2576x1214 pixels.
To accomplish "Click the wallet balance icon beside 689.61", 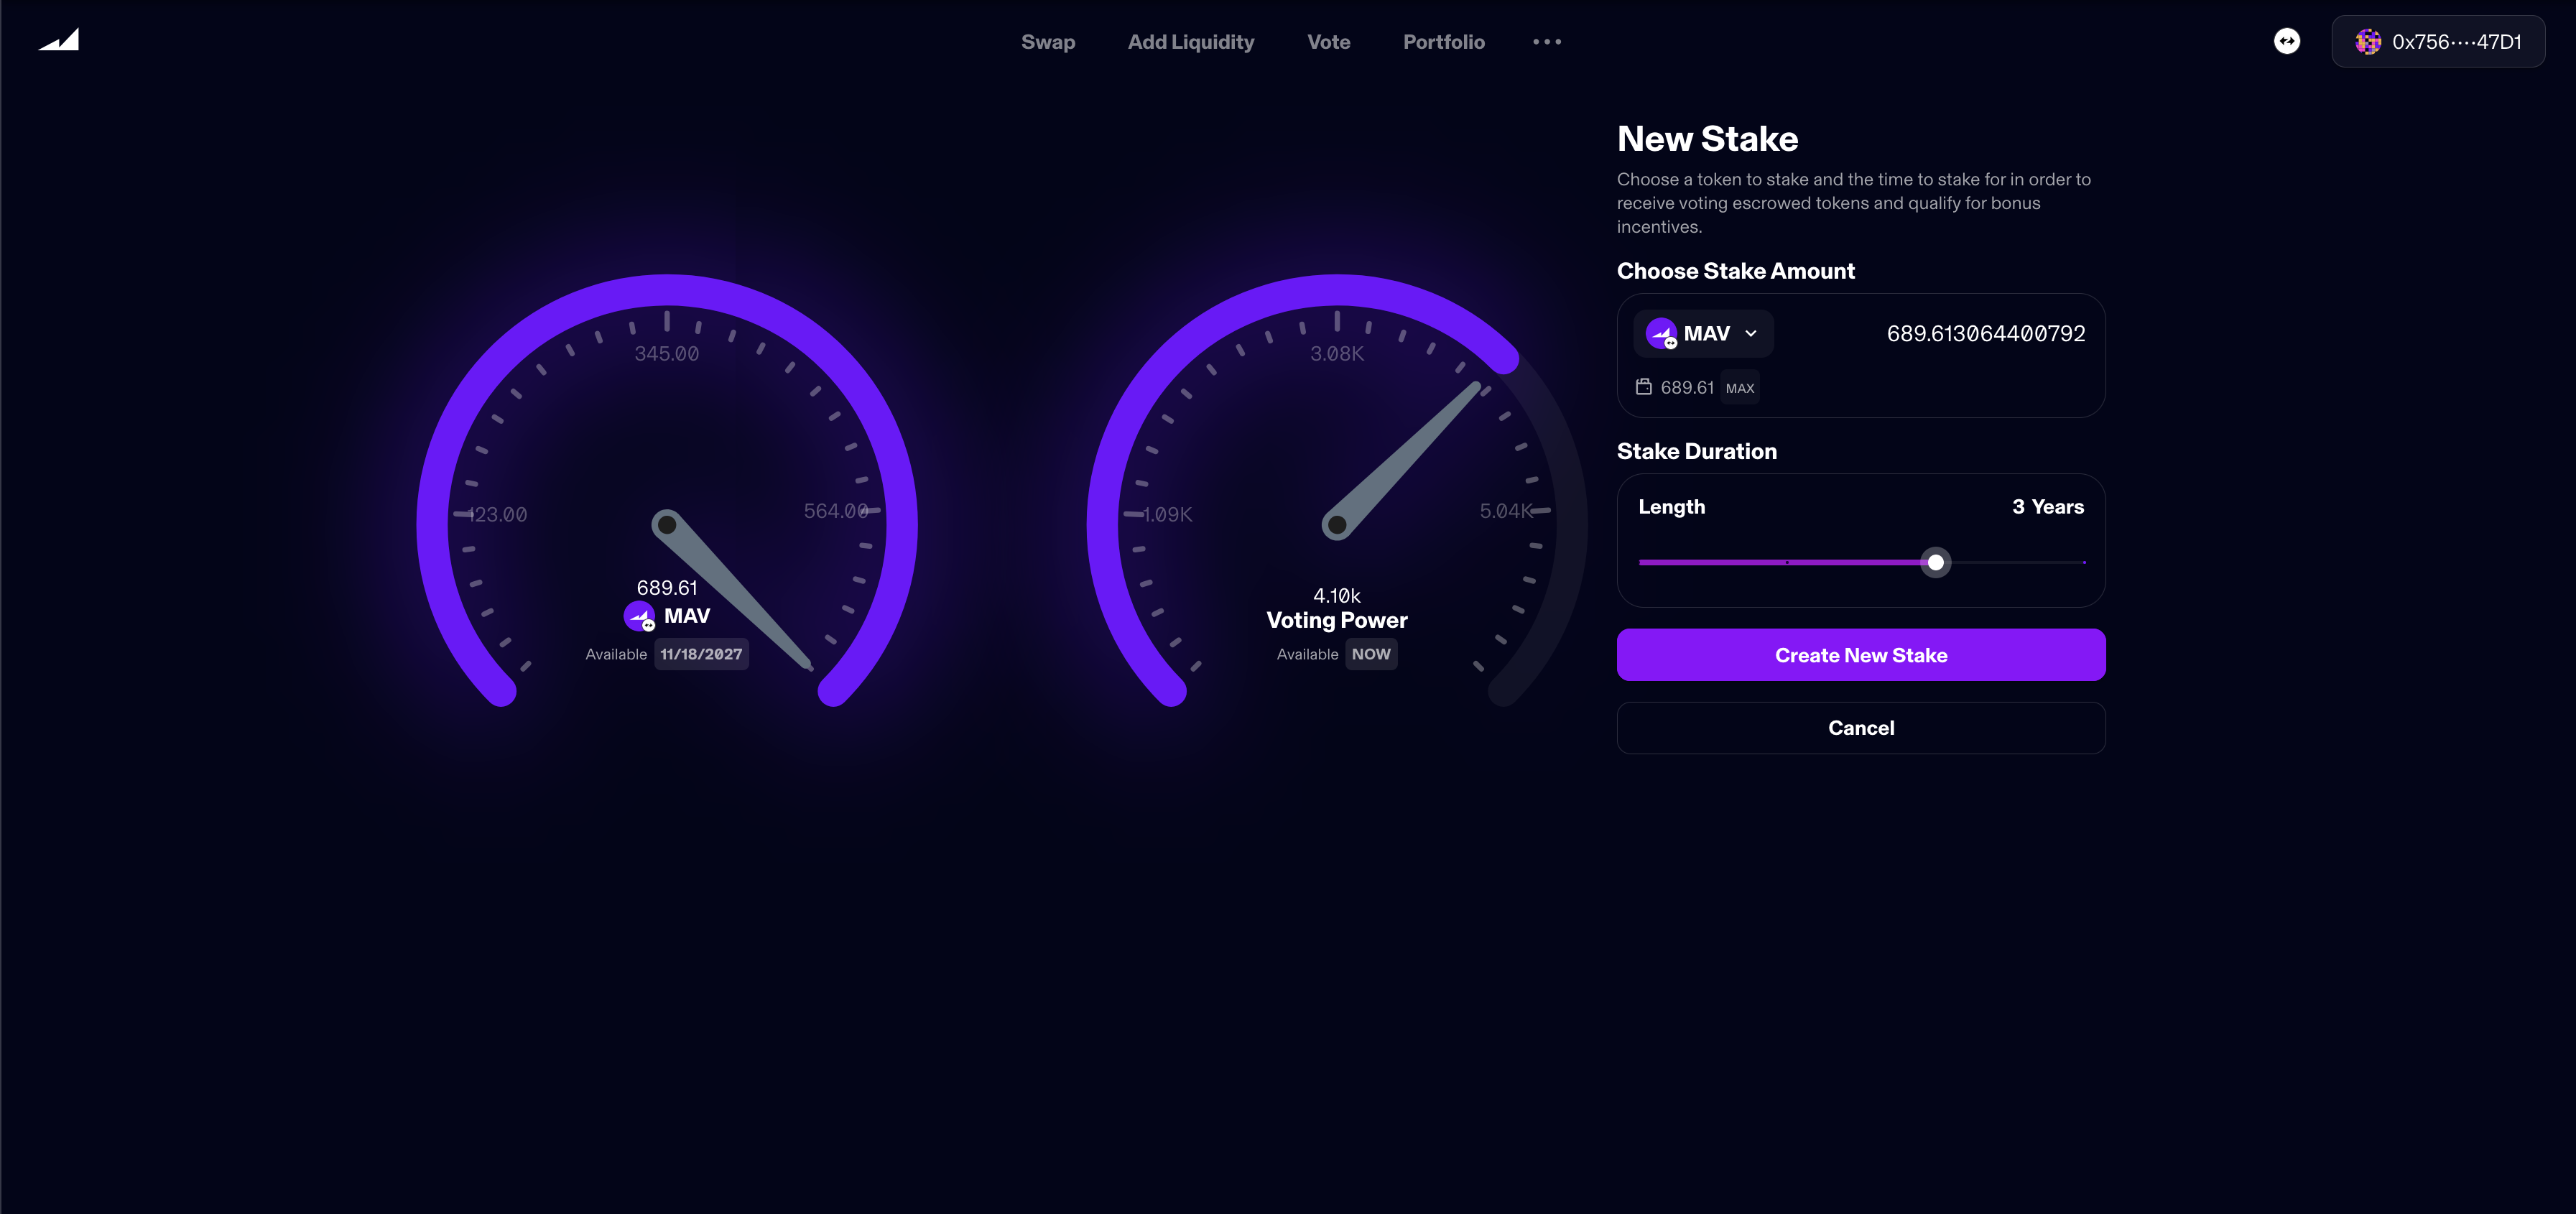I will 1643,387.
